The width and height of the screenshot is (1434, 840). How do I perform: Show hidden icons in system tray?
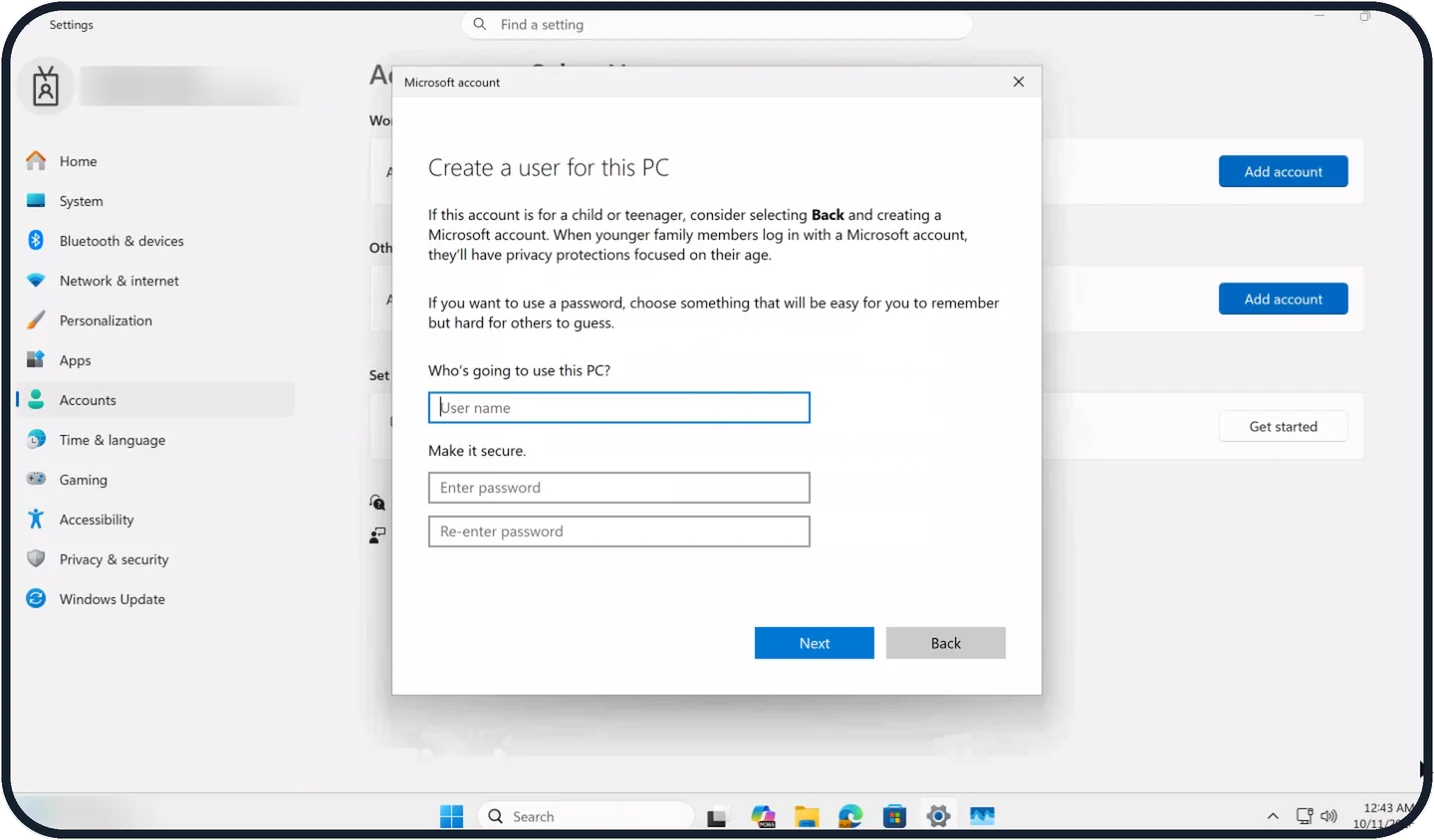coord(1272,816)
